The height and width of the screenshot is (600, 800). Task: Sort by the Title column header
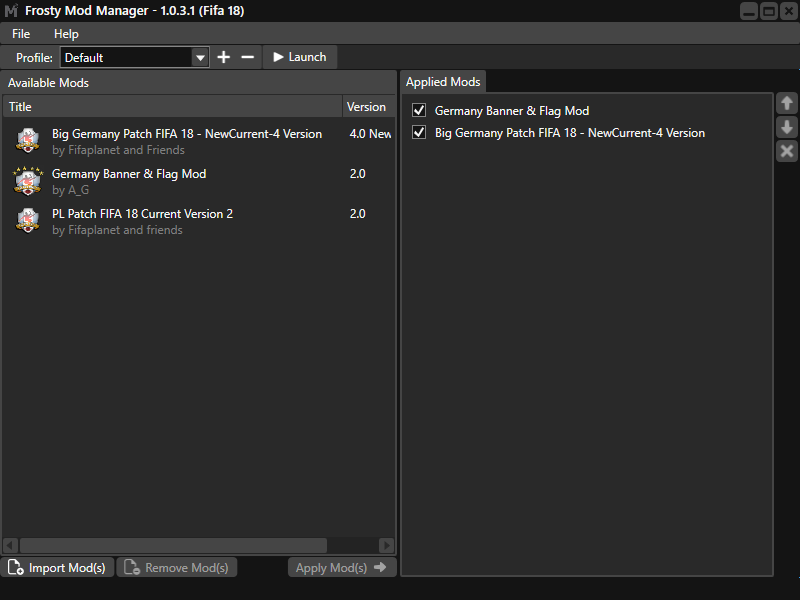pos(172,107)
